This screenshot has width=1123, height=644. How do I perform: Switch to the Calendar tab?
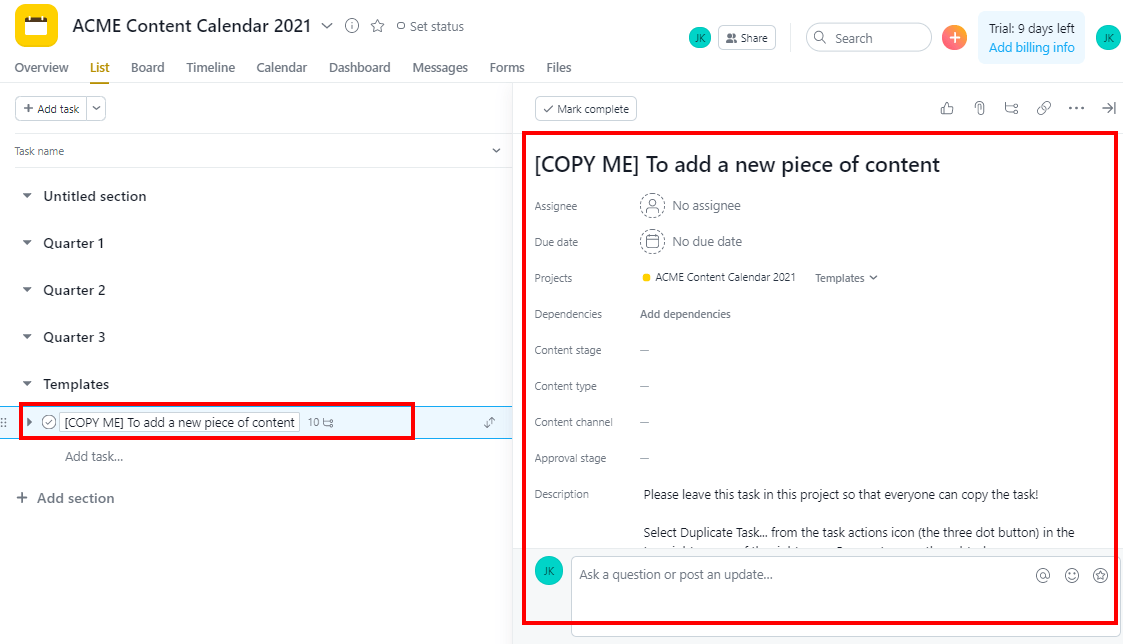(x=281, y=67)
